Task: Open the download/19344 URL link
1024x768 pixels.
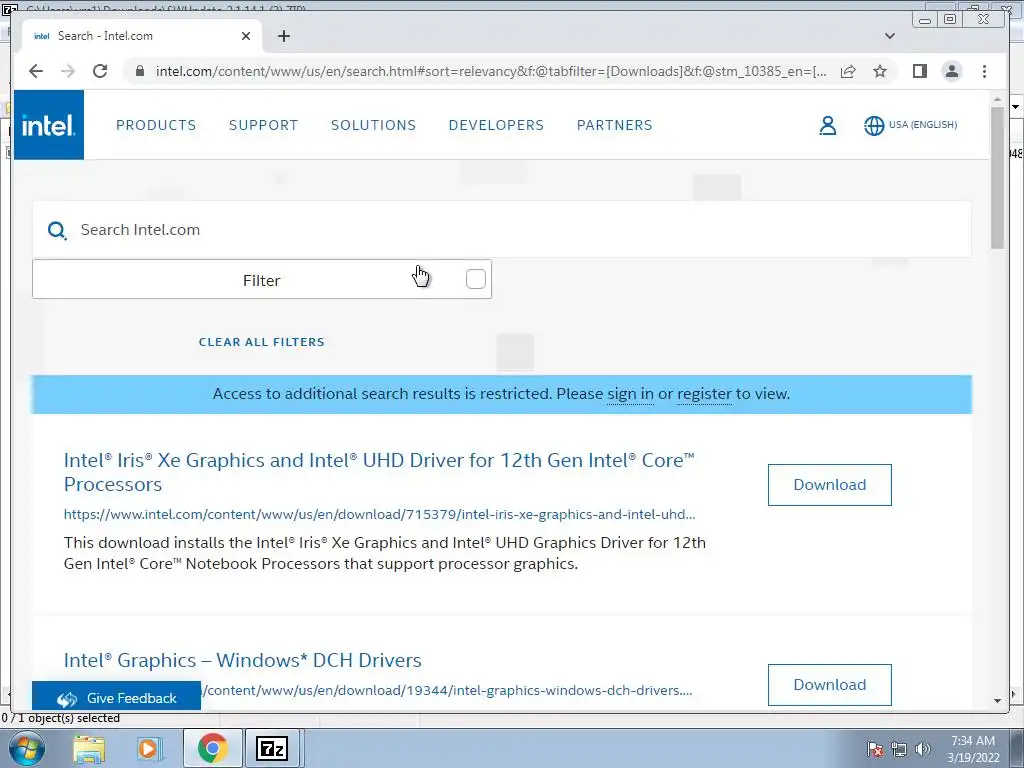Action: click(x=447, y=690)
